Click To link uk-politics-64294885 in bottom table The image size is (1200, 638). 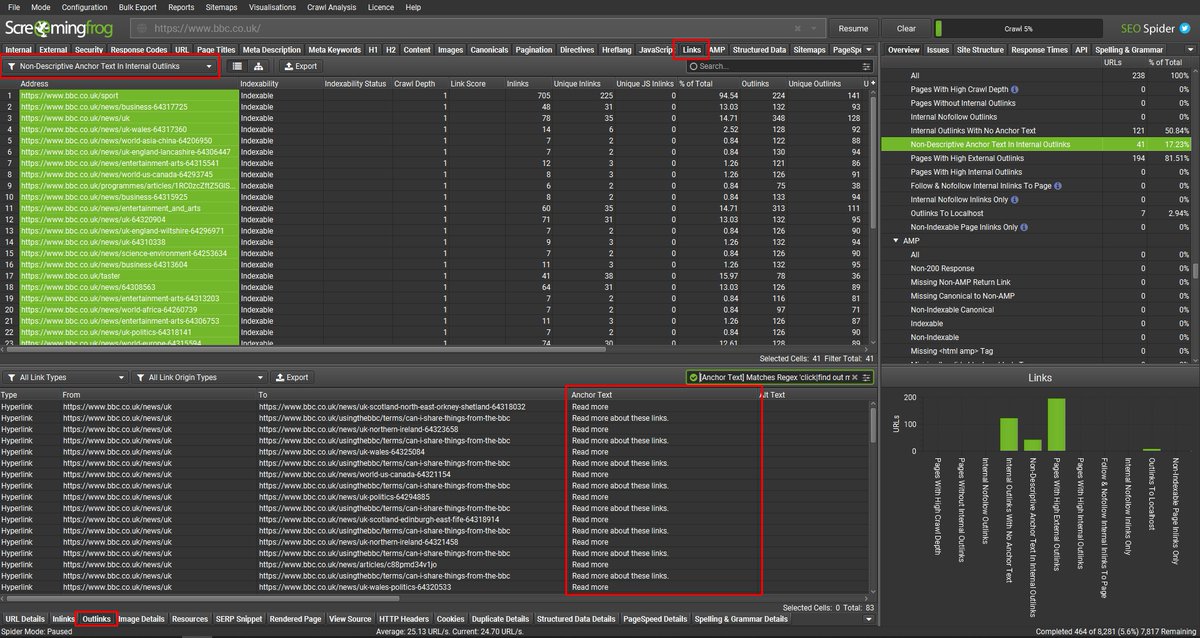click(346, 497)
